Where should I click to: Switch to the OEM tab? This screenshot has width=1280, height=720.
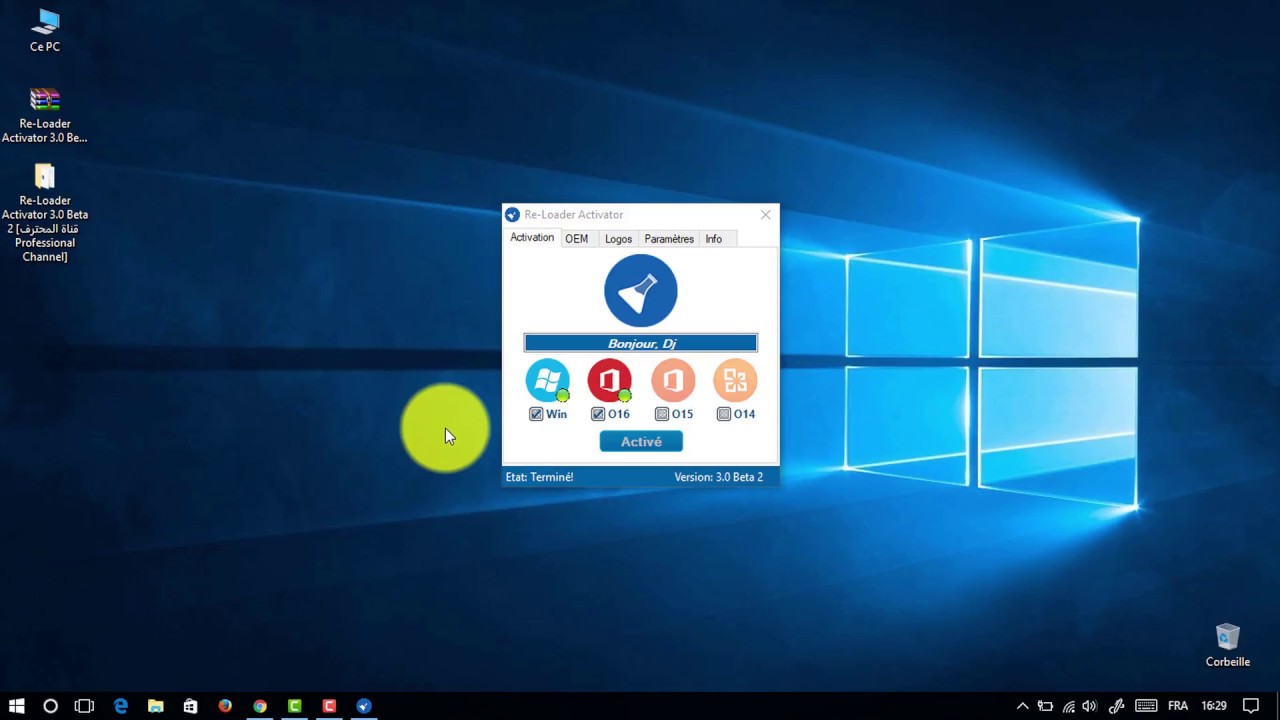(576, 239)
